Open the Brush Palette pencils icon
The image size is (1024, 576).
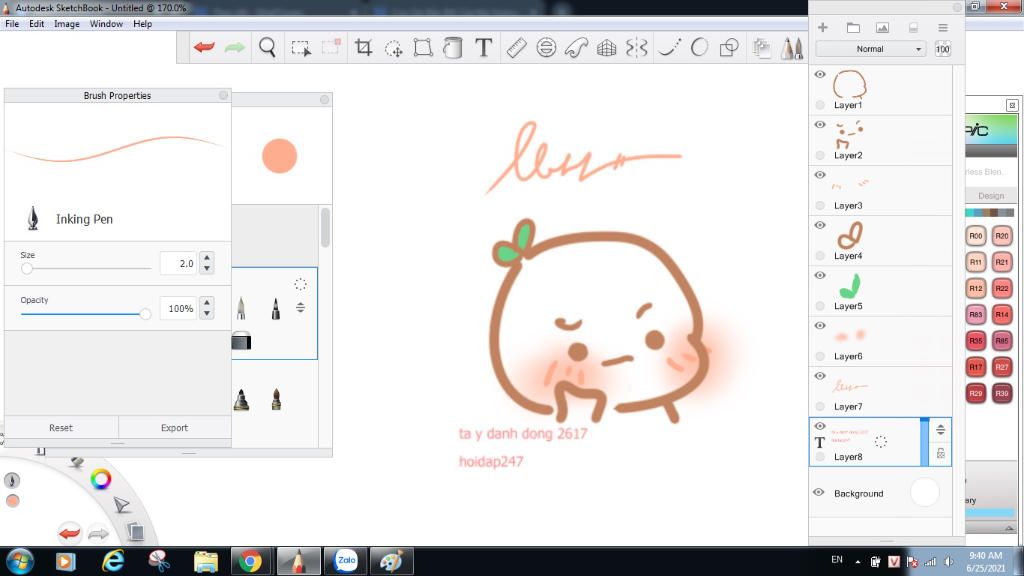792,48
